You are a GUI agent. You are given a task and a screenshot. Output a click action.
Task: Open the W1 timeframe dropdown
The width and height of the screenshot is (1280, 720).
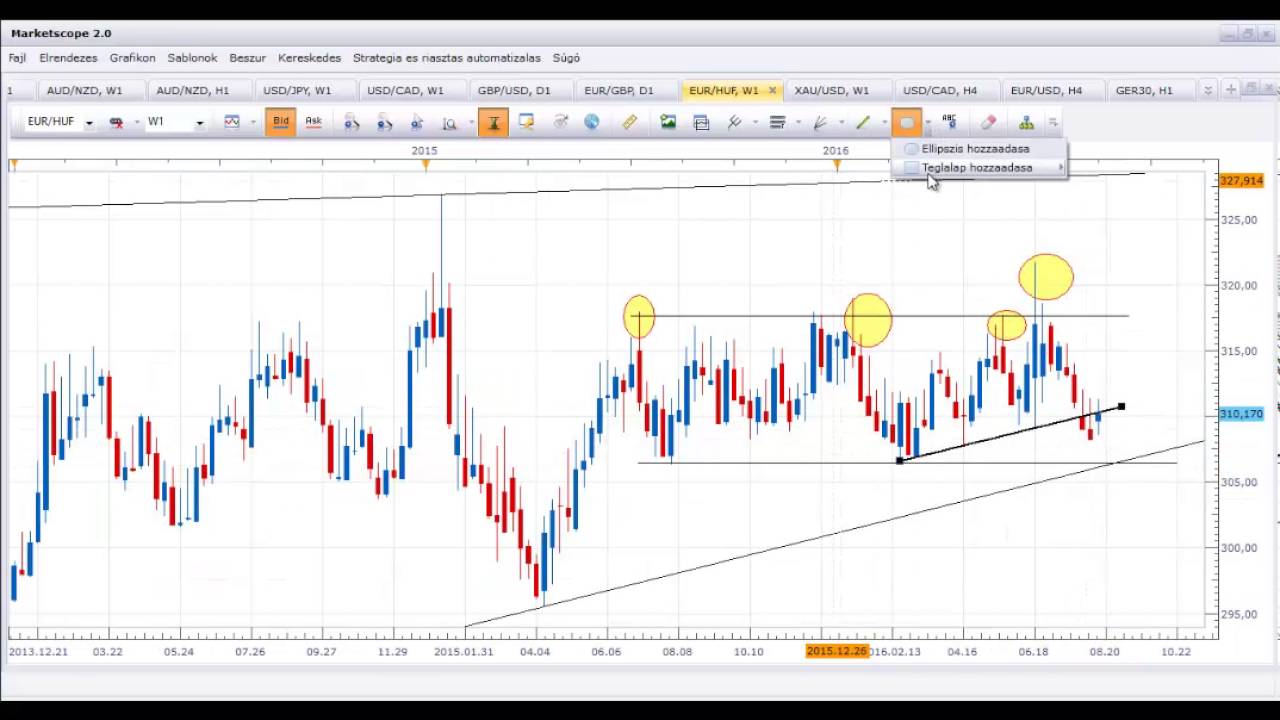(199, 122)
